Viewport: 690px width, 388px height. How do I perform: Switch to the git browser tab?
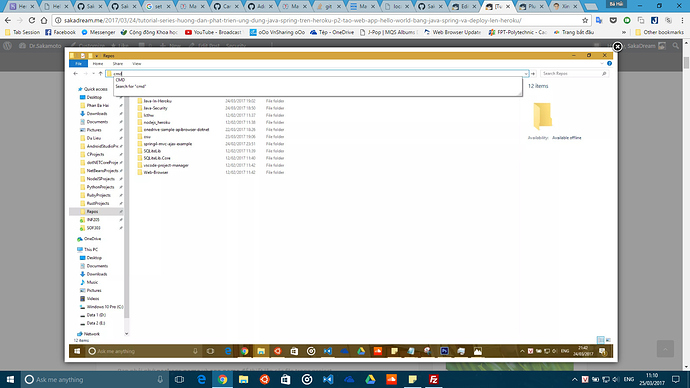click(328, 6)
